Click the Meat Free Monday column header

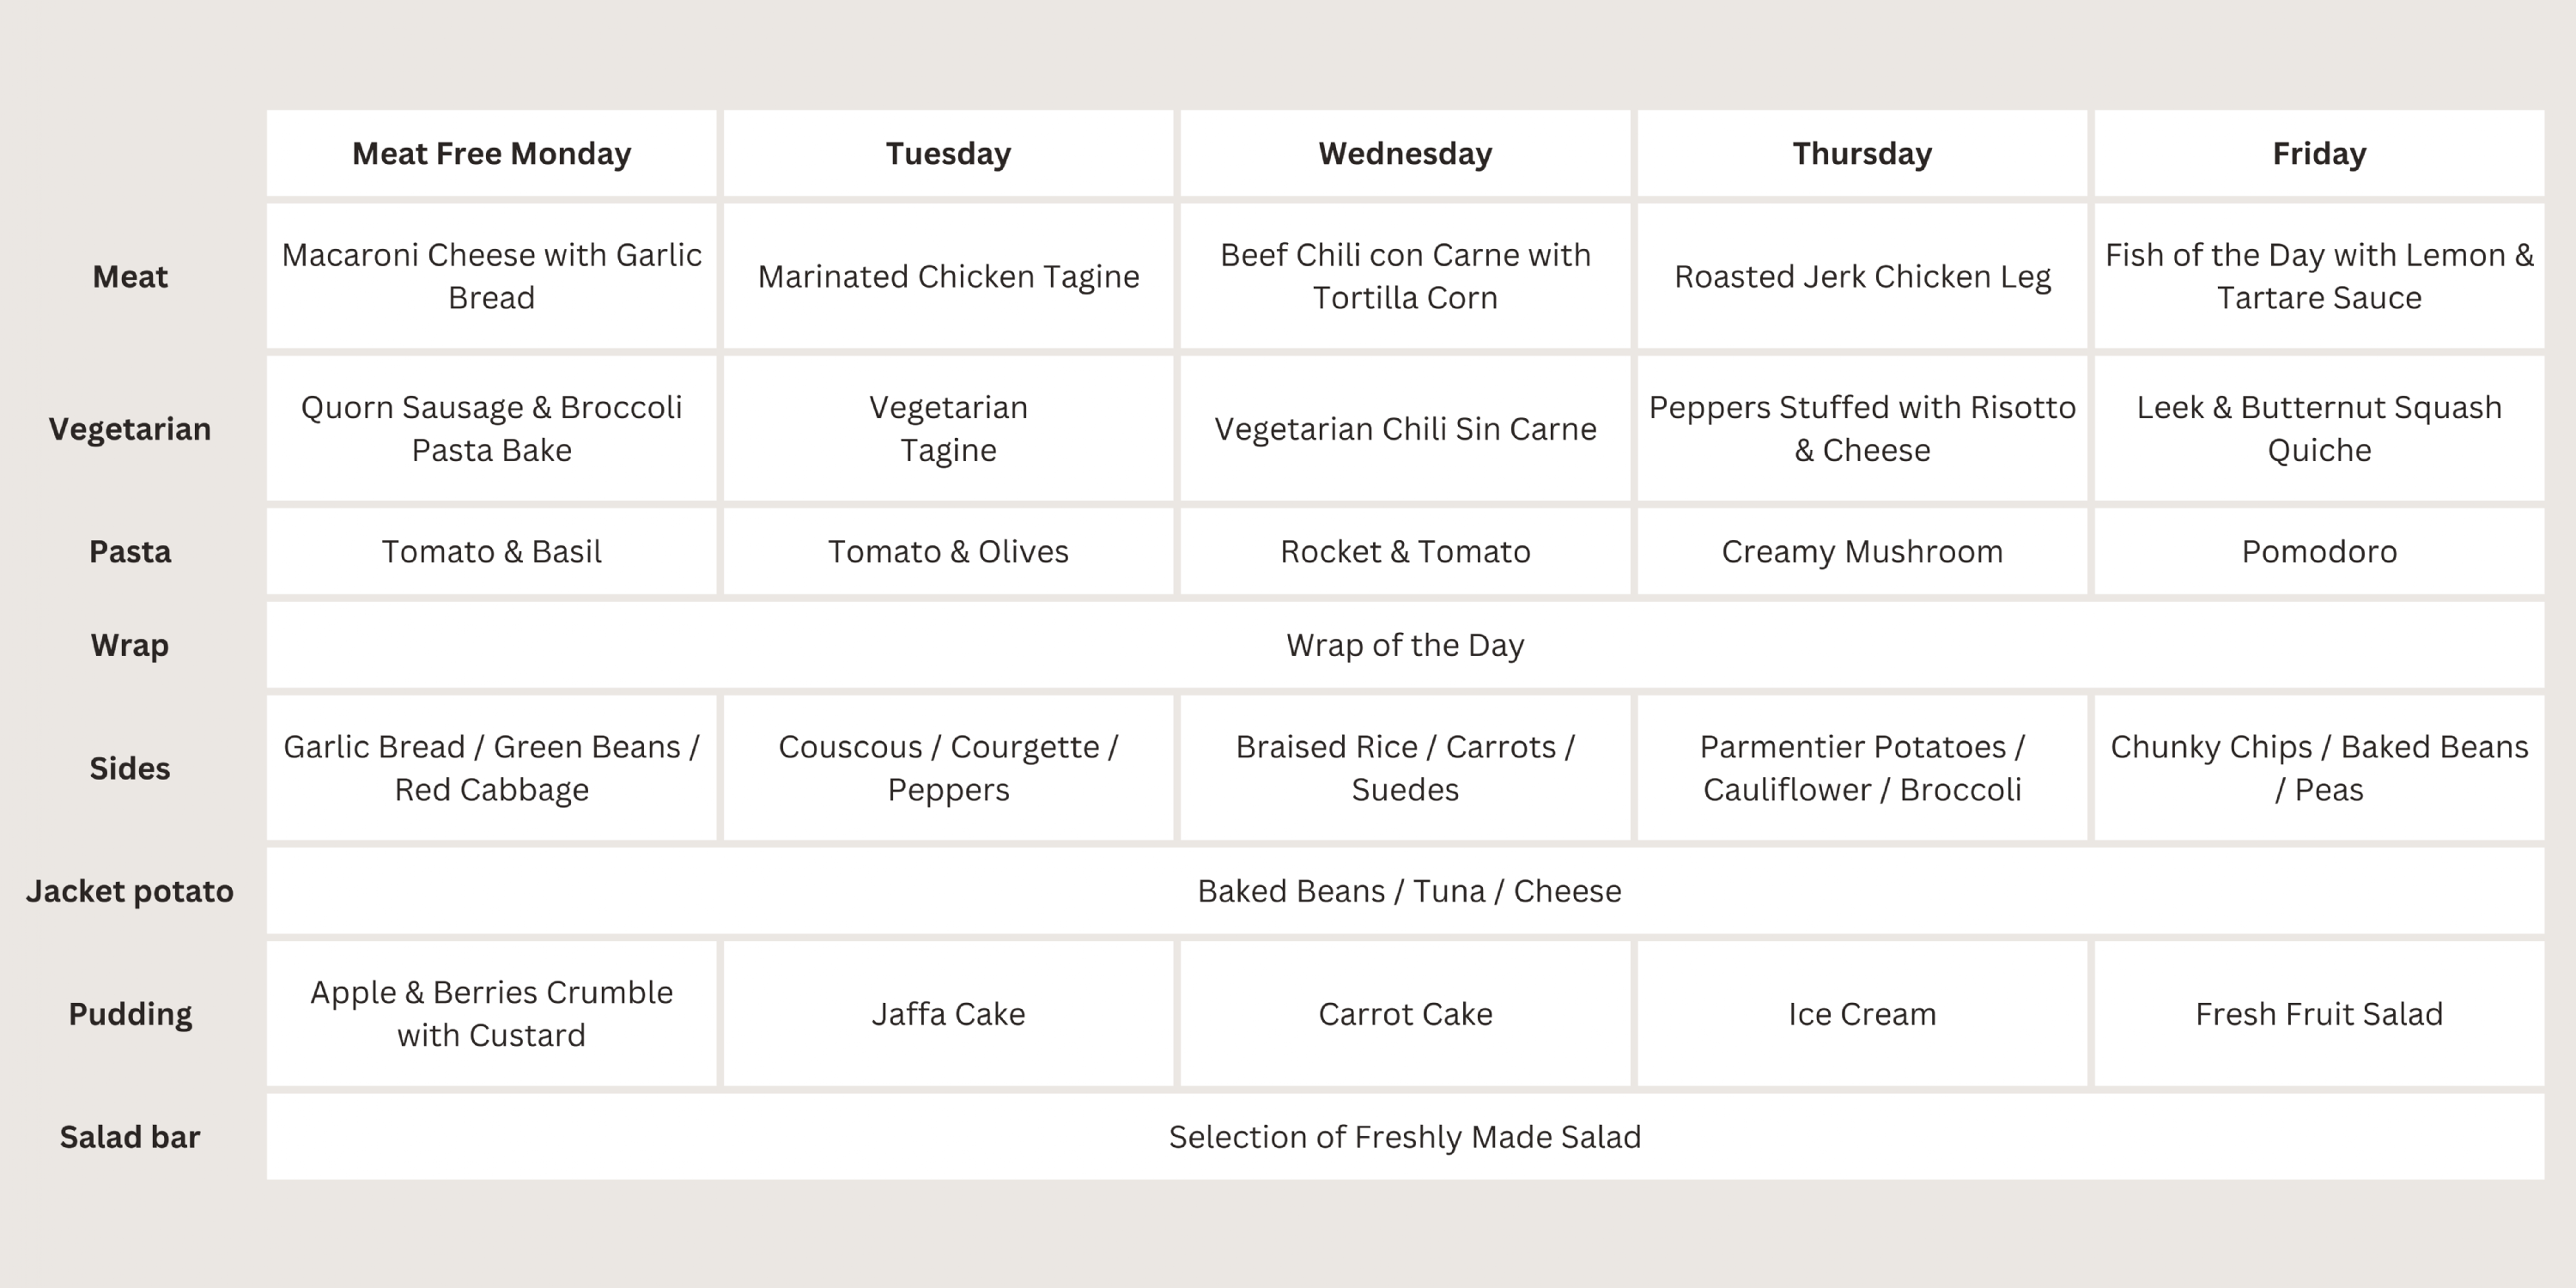491,154
